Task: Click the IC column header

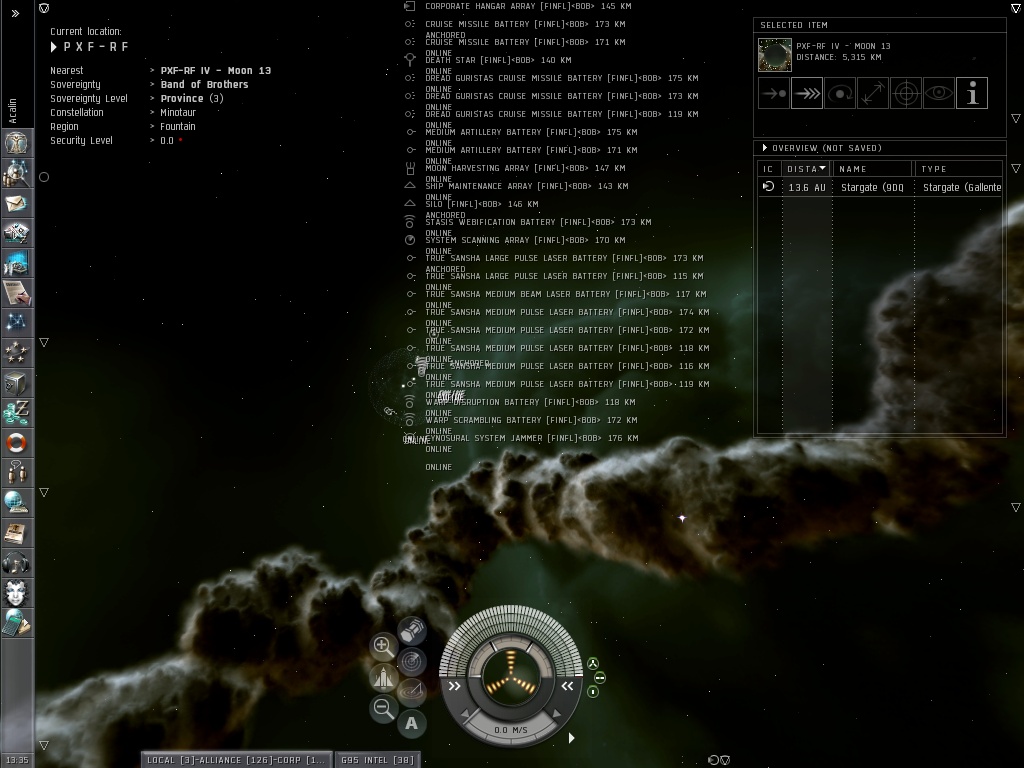Action: 769,168
